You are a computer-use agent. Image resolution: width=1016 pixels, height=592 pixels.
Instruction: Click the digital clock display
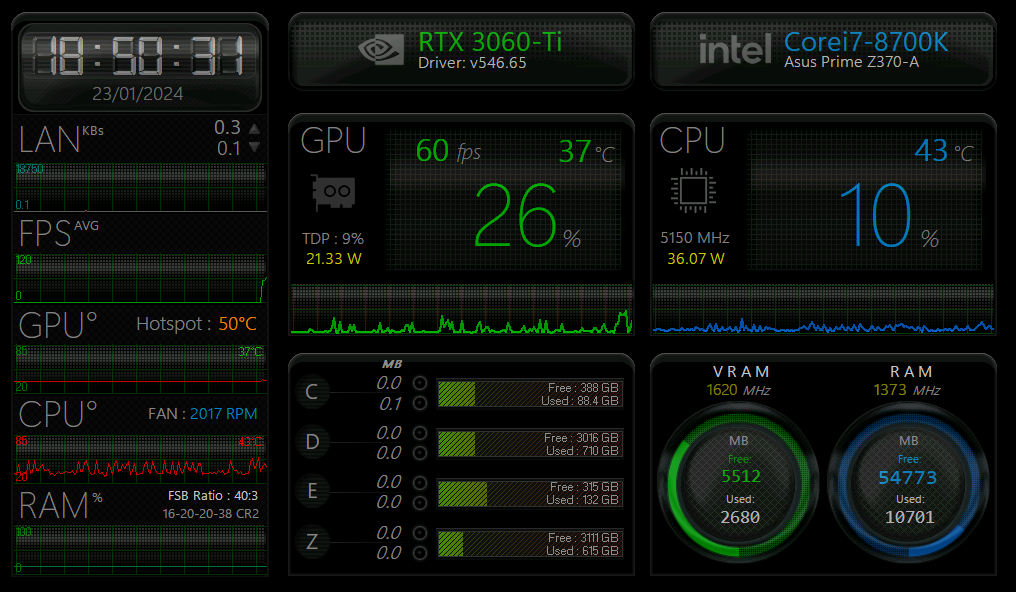[139, 55]
